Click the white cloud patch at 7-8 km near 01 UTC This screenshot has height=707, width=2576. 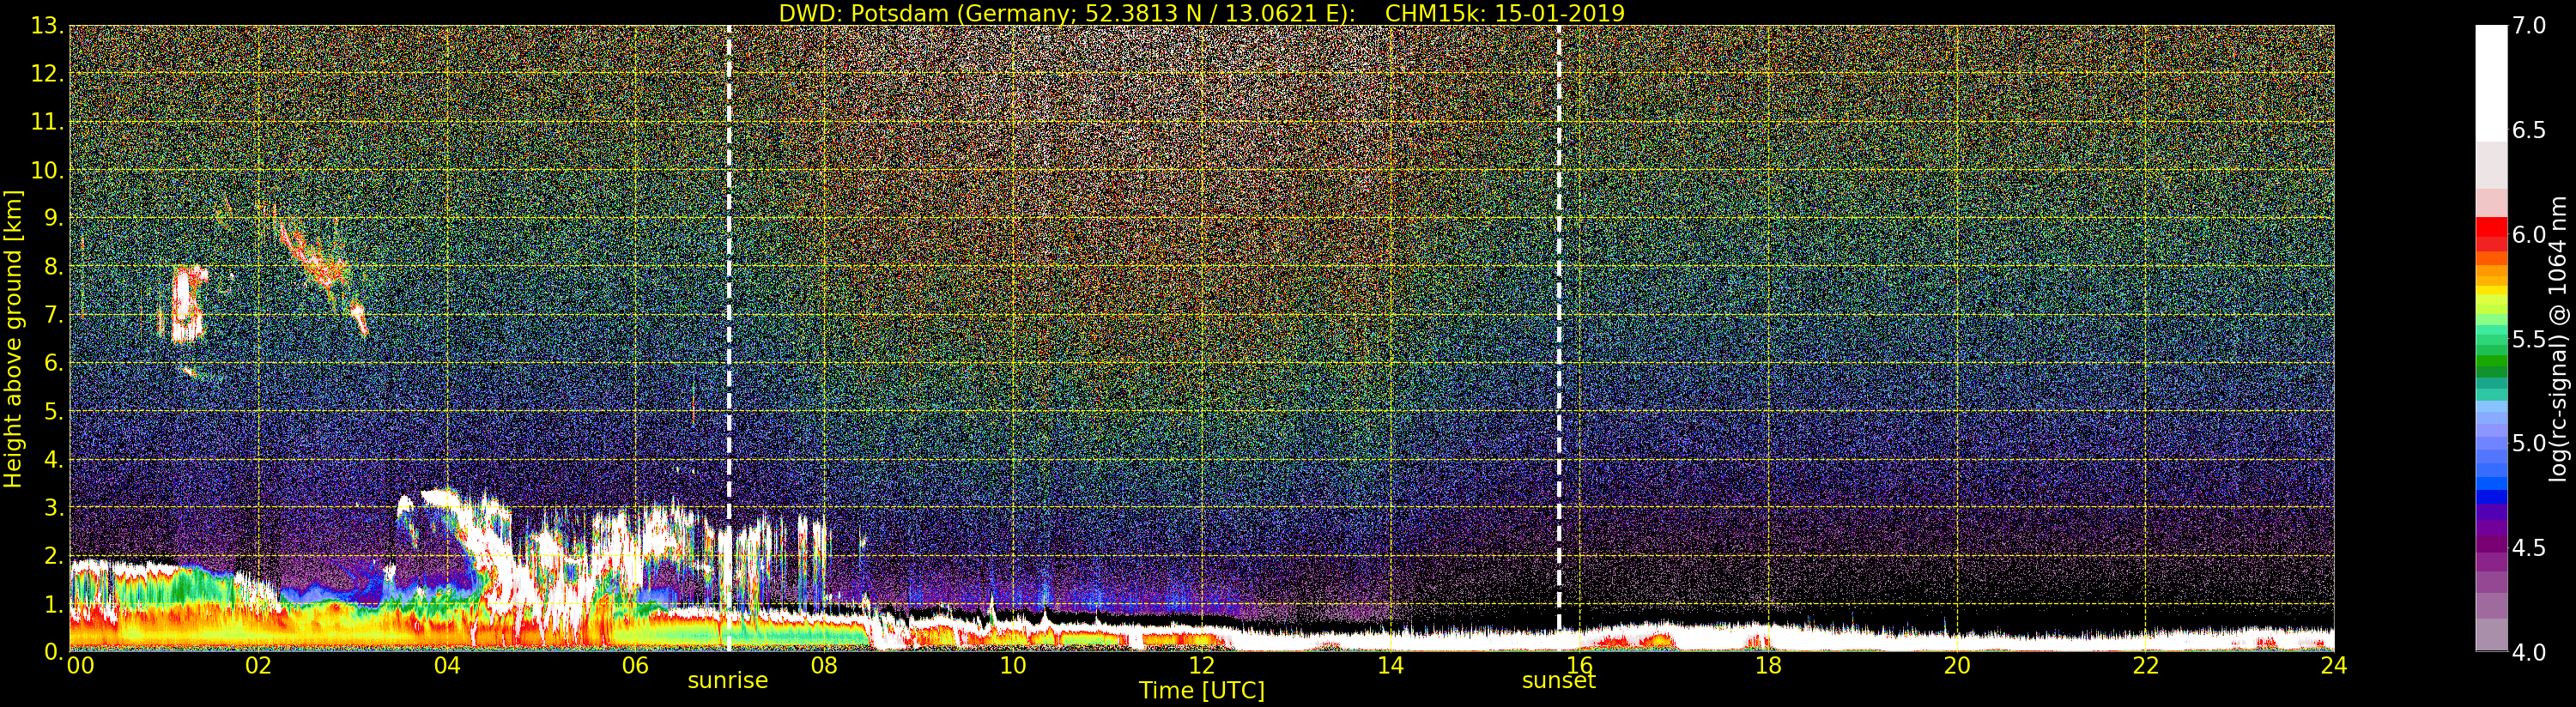point(186,304)
